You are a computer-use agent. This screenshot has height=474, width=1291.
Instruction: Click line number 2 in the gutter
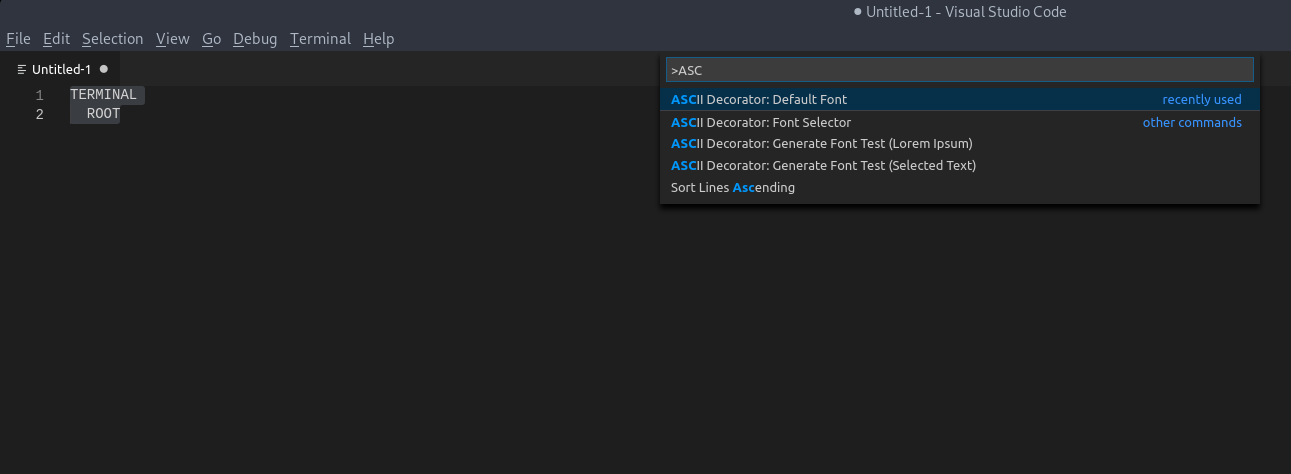tap(39, 114)
